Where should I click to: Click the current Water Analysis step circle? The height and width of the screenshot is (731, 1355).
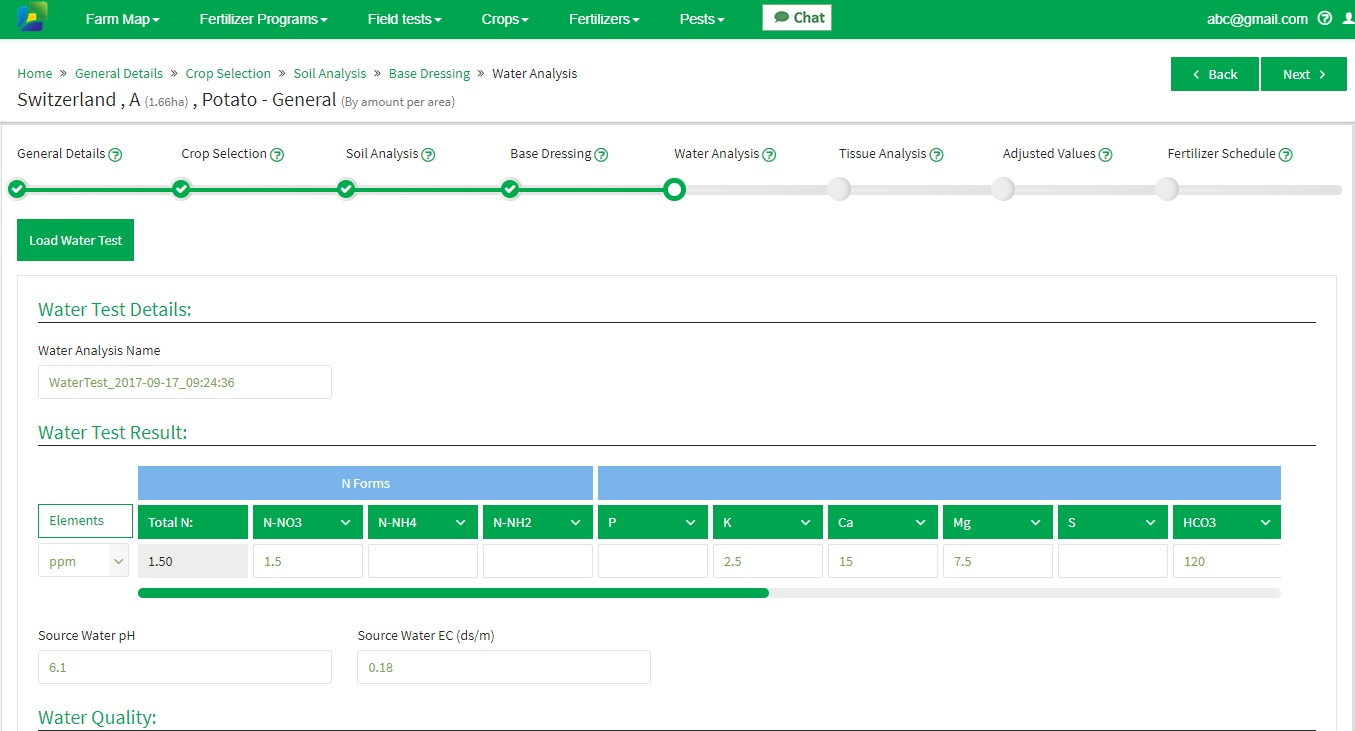[x=675, y=189]
